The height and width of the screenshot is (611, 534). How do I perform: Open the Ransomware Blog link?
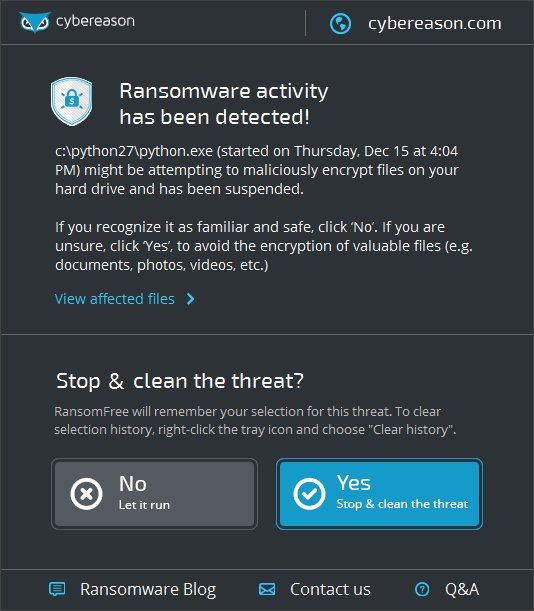click(x=148, y=589)
